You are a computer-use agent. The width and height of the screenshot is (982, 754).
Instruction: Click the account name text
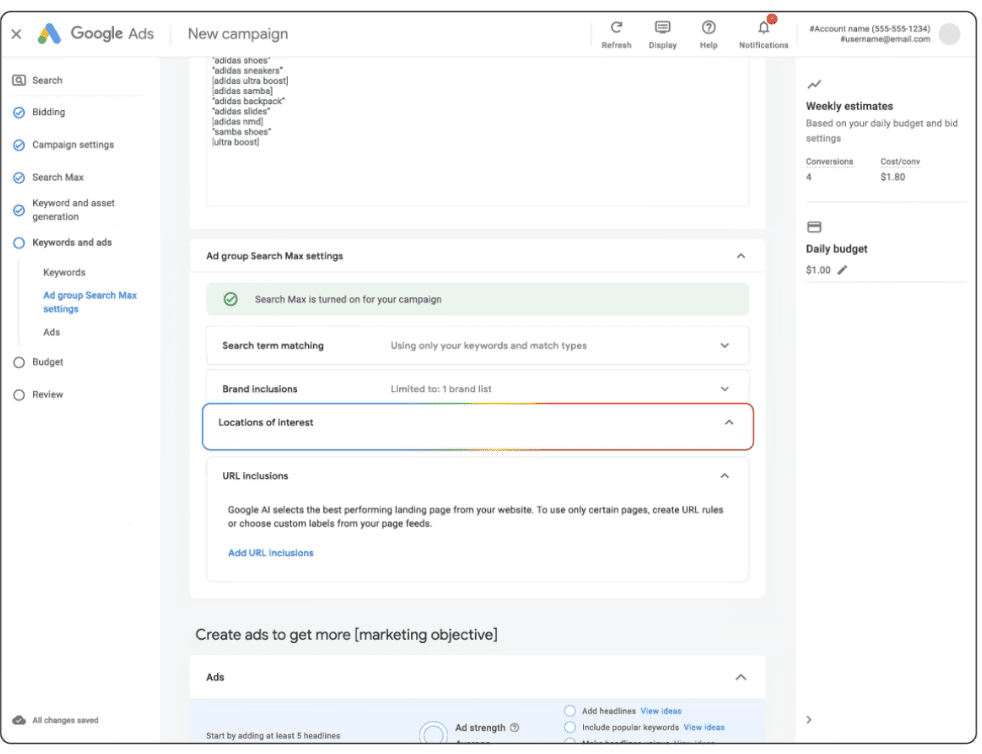869,29
